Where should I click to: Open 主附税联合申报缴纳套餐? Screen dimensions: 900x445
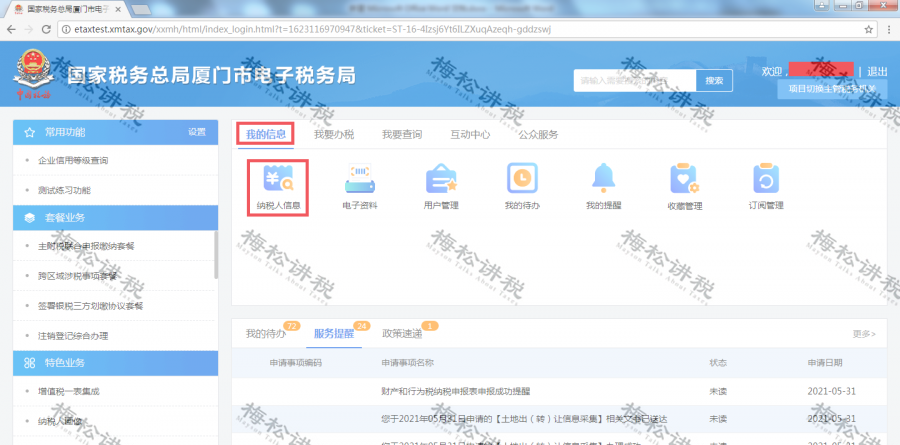pos(87,246)
